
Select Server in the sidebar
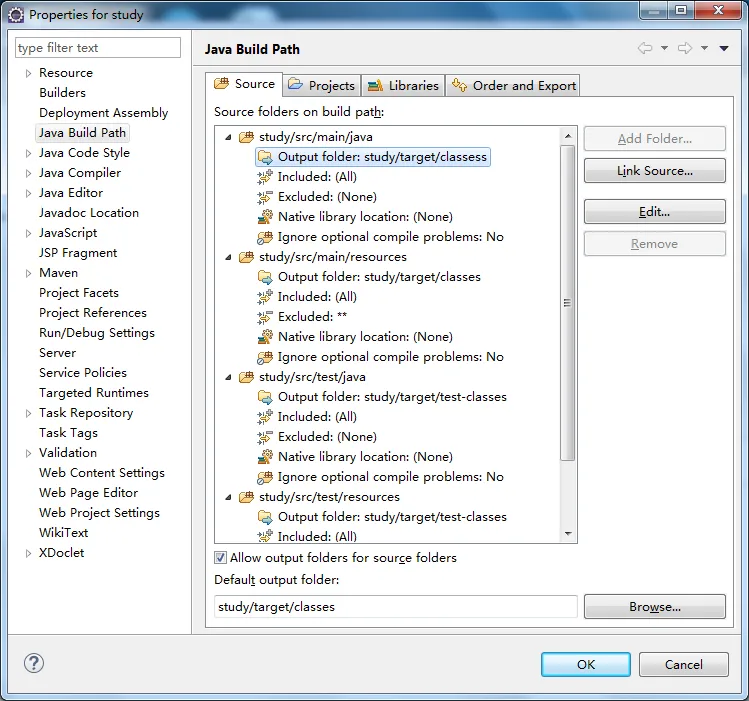click(58, 353)
